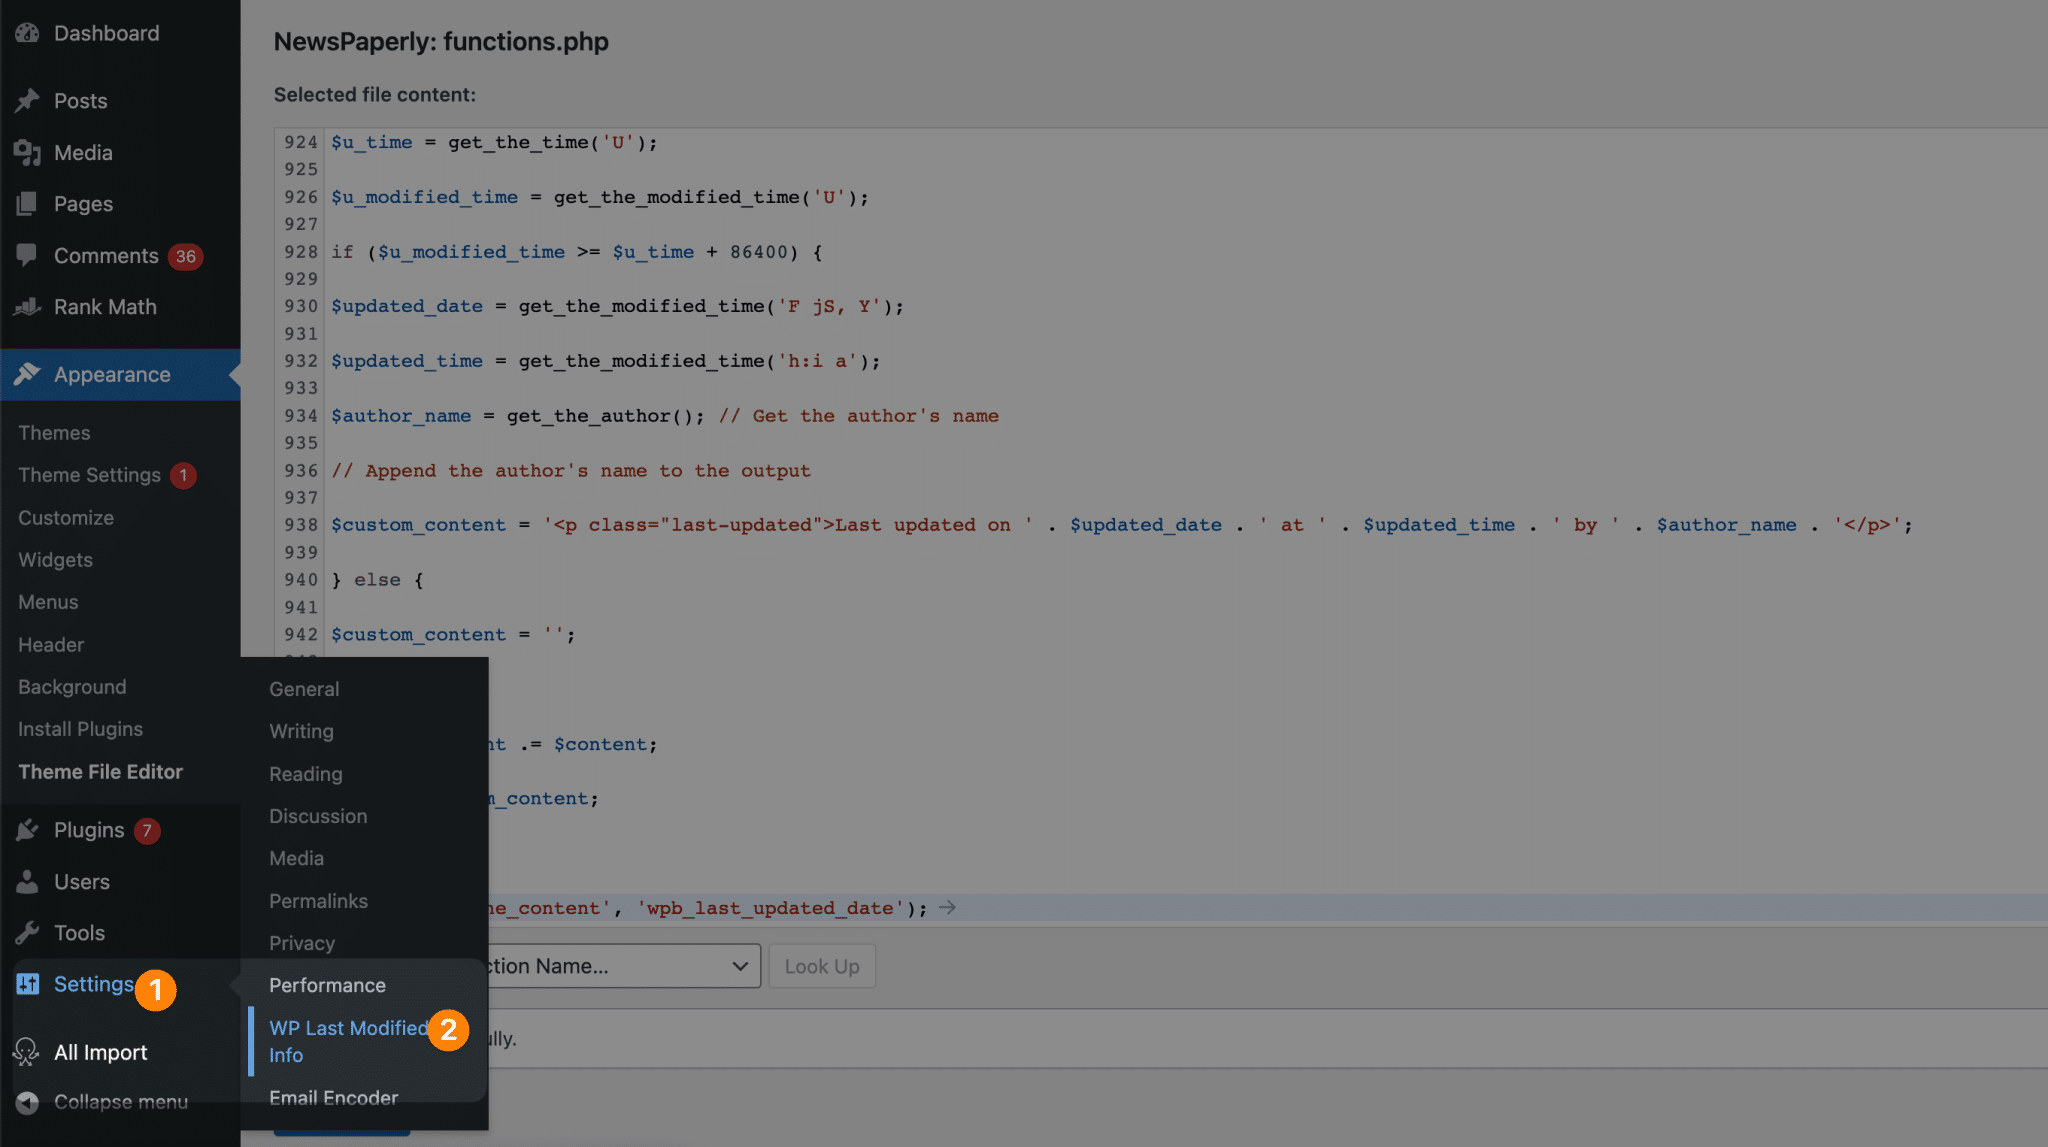Viewport: 2048px width, 1147px height.
Task: Open the Plugins icon with badge 7
Action: pos(29,829)
